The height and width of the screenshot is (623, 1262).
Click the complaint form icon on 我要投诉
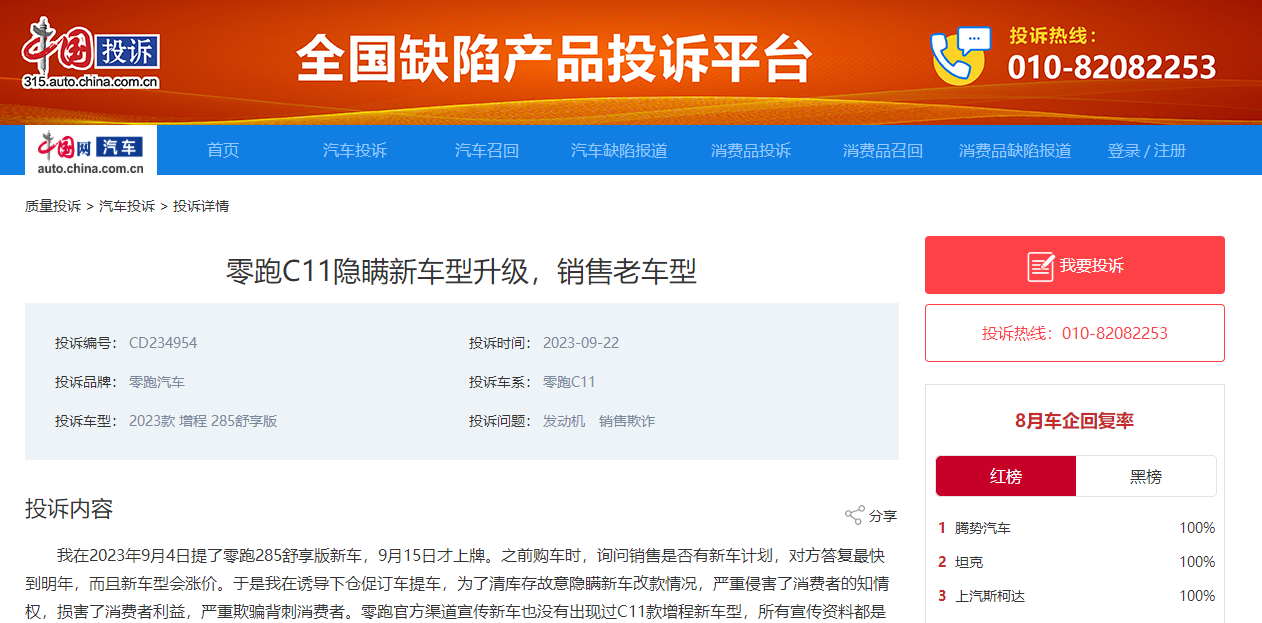[1041, 266]
